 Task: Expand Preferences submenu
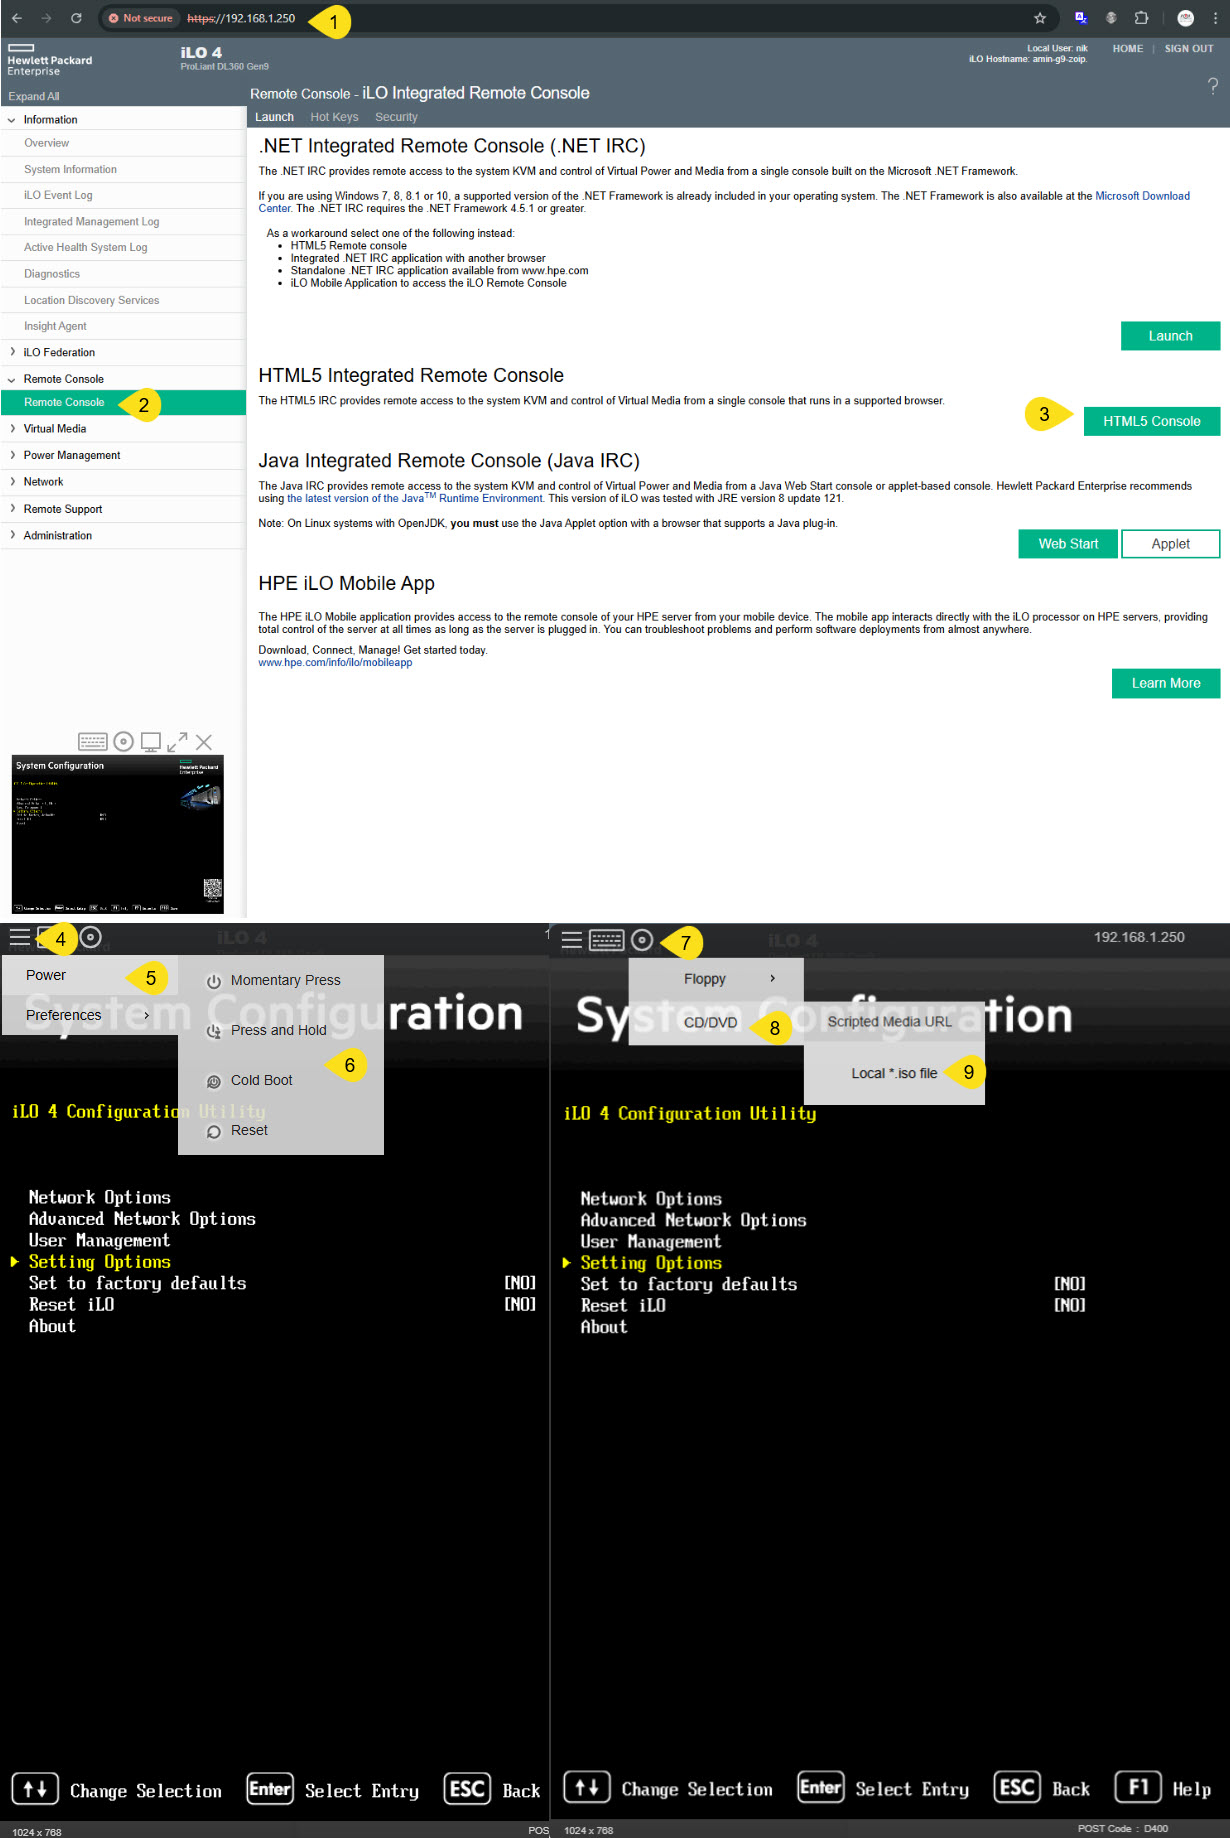[x=89, y=1015]
